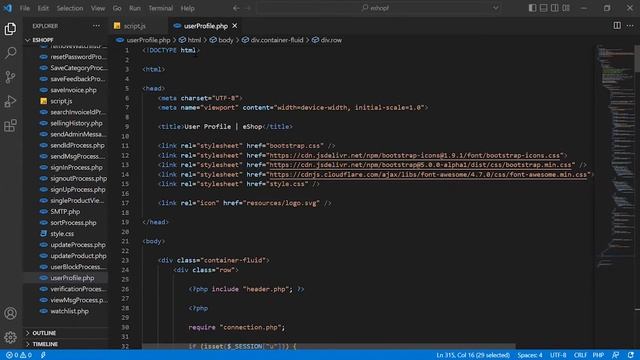Open saveInvoice.php in the explorer
Screen dimensions: 640x360
pyautogui.click(x=73, y=90)
